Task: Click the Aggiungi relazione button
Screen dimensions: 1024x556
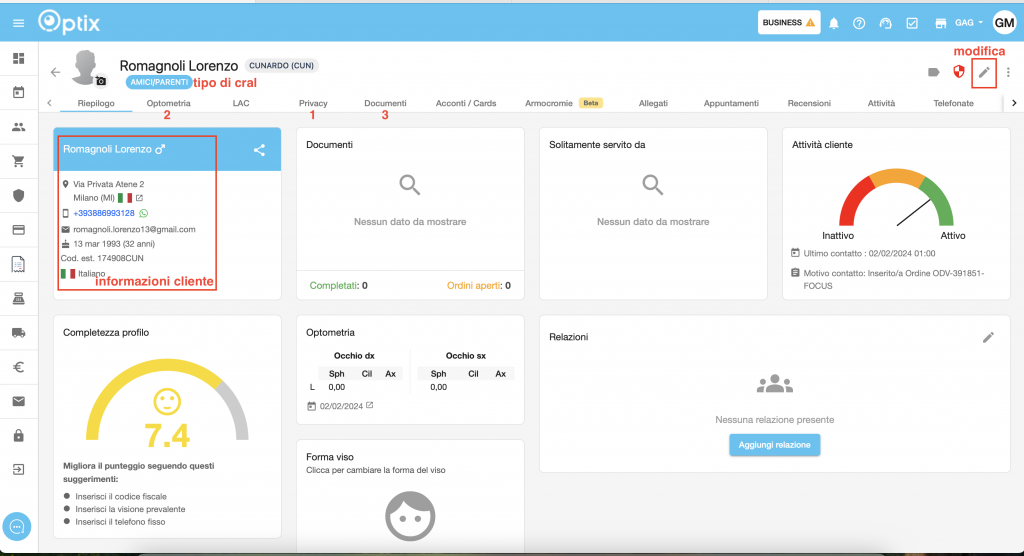Action: 775,444
